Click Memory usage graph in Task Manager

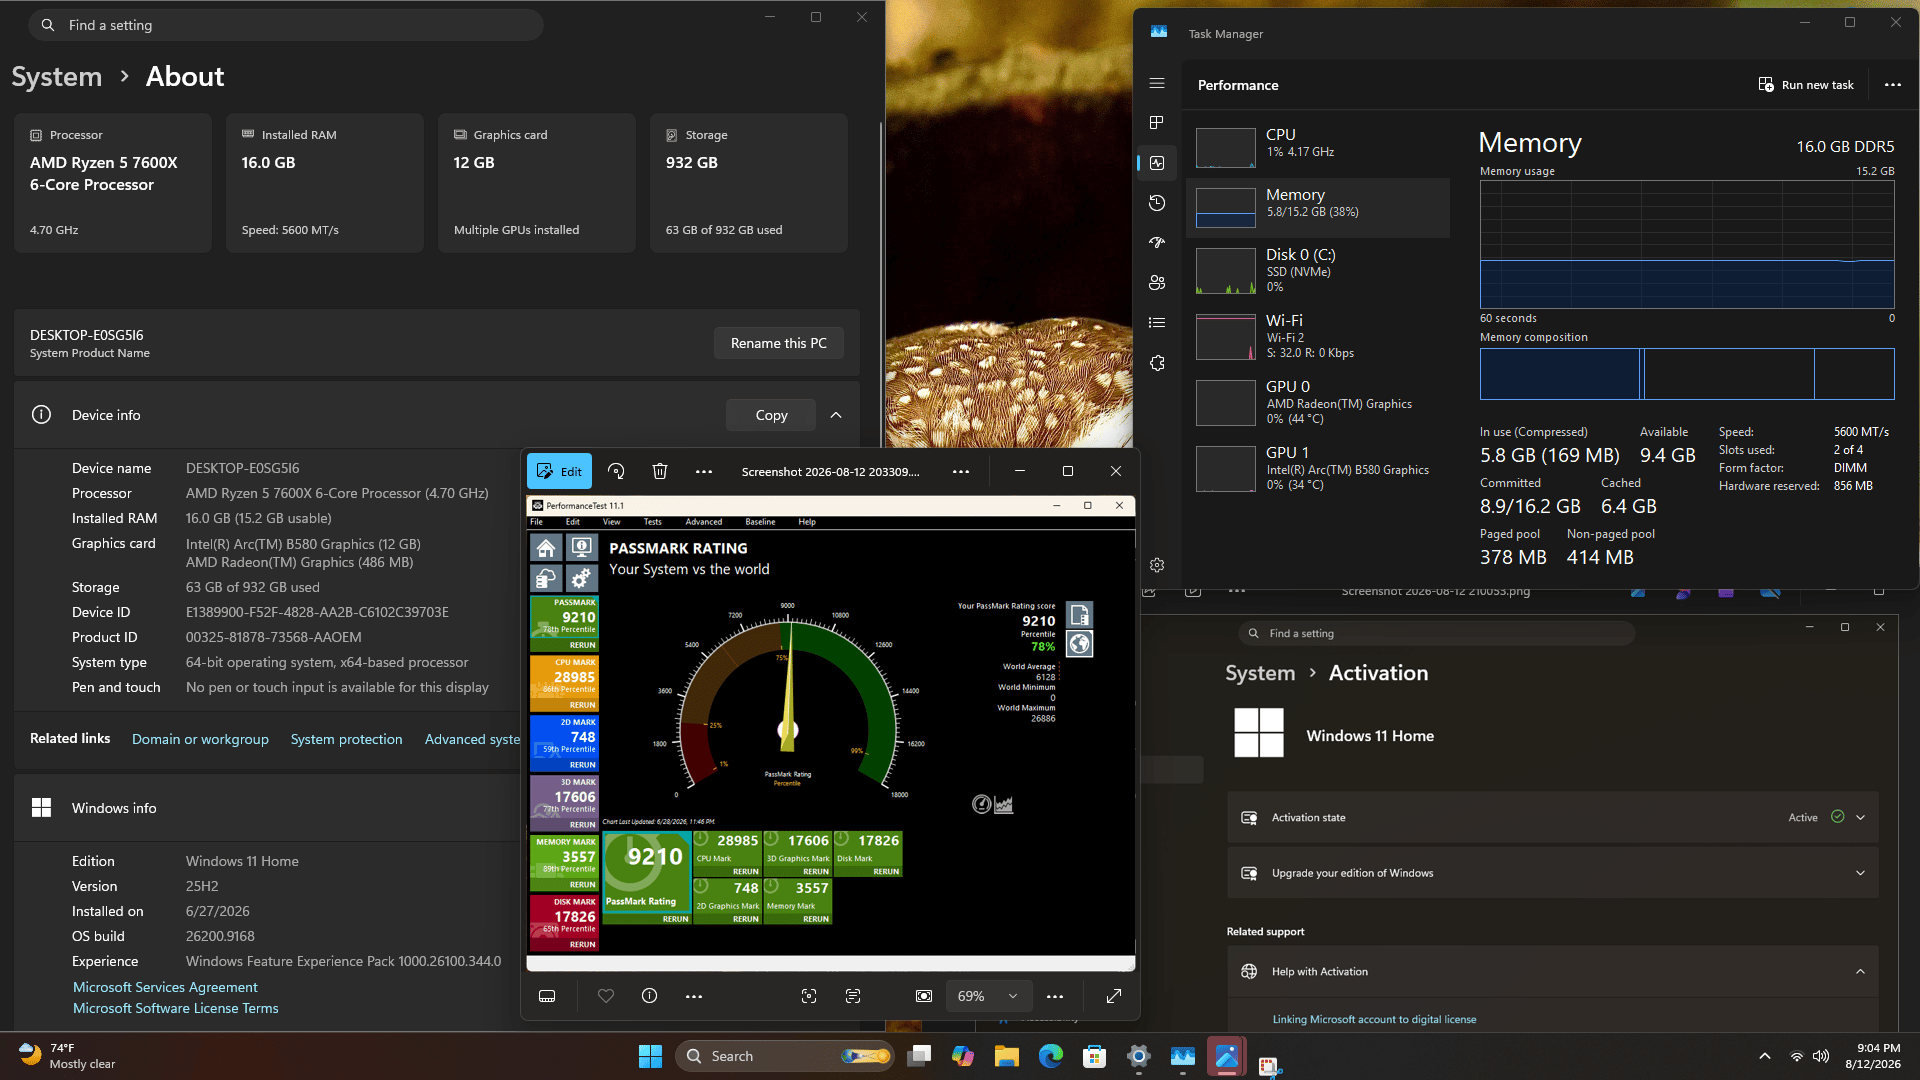[x=1687, y=244]
